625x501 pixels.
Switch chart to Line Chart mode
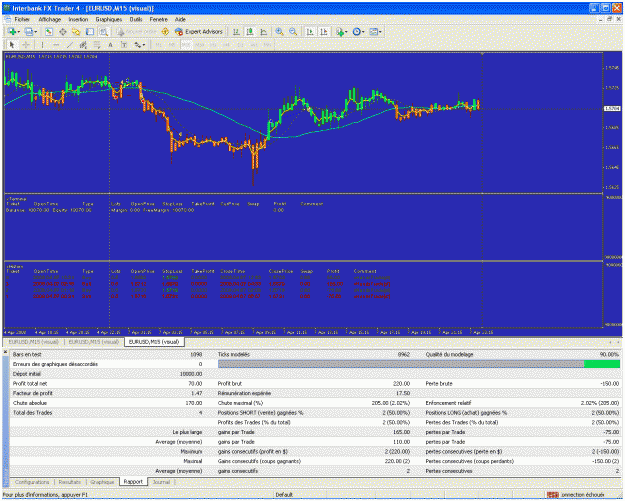pyautogui.click(x=263, y=31)
